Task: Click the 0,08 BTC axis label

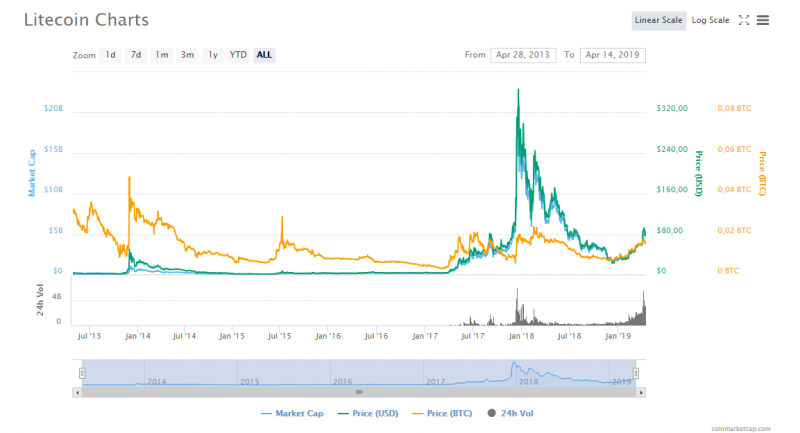Action: [734, 109]
